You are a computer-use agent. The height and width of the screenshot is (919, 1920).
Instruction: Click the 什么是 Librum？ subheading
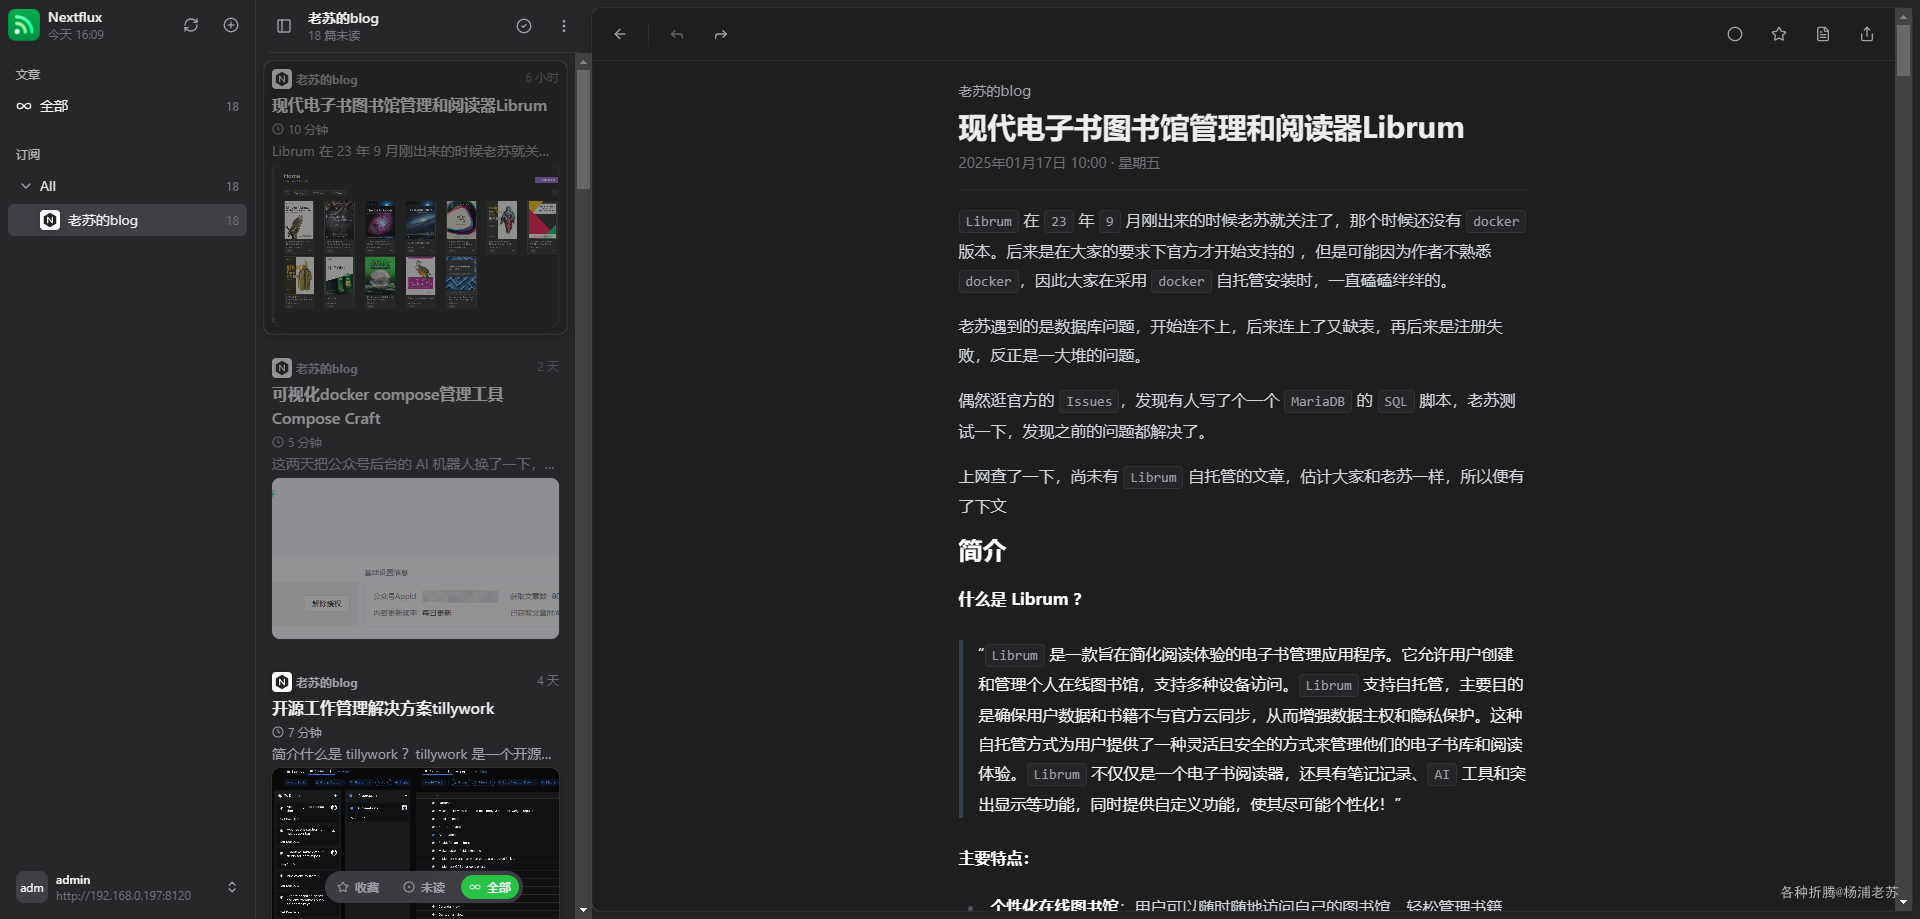pyautogui.click(x=1020, y=599)
